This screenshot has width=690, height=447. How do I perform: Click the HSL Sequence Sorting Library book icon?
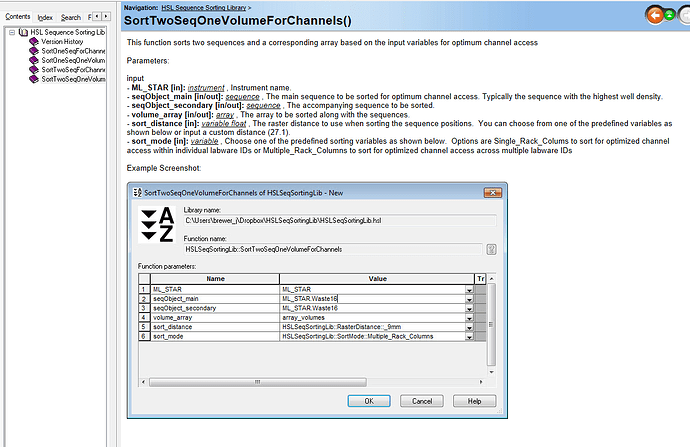tap(23, 32)
